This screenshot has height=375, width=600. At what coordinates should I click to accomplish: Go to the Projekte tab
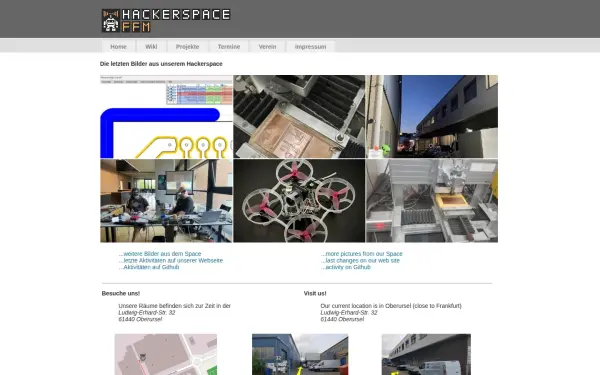coord(188,47)
